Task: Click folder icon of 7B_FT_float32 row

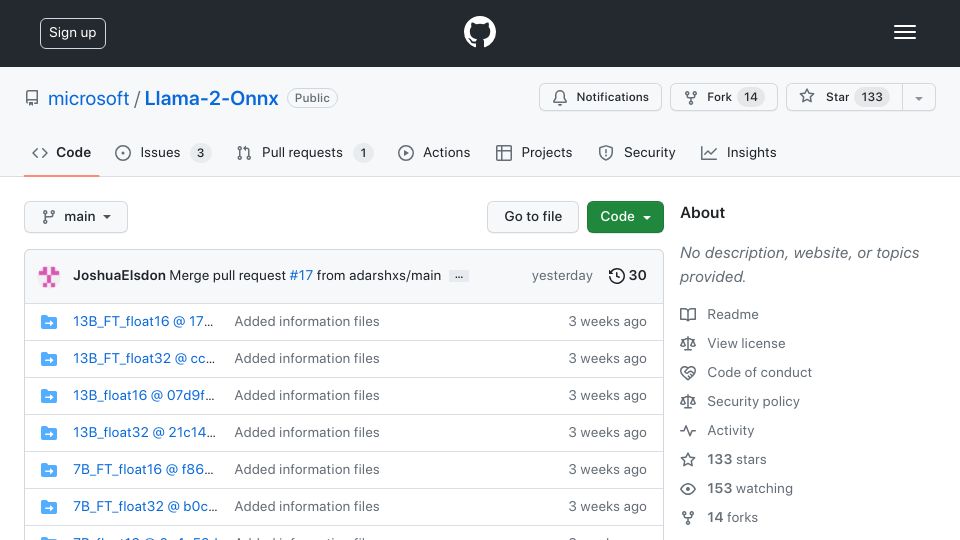Action: (x=49, y=507)
